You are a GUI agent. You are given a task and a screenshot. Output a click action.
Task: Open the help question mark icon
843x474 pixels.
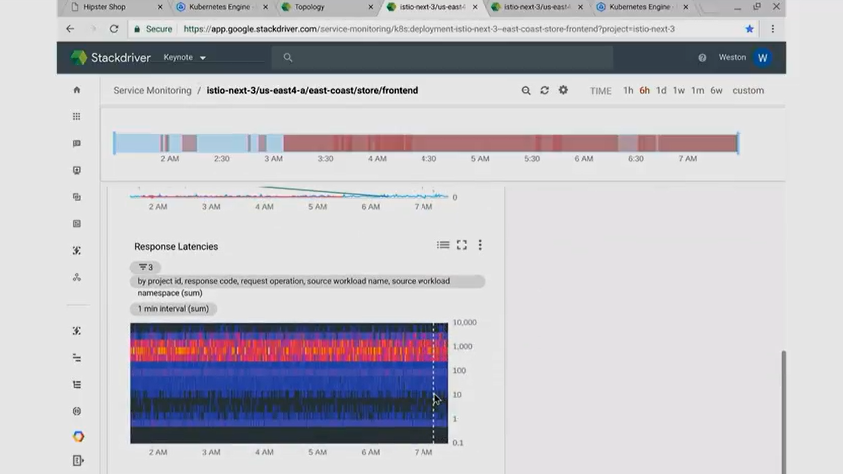[x=702, y=58]
